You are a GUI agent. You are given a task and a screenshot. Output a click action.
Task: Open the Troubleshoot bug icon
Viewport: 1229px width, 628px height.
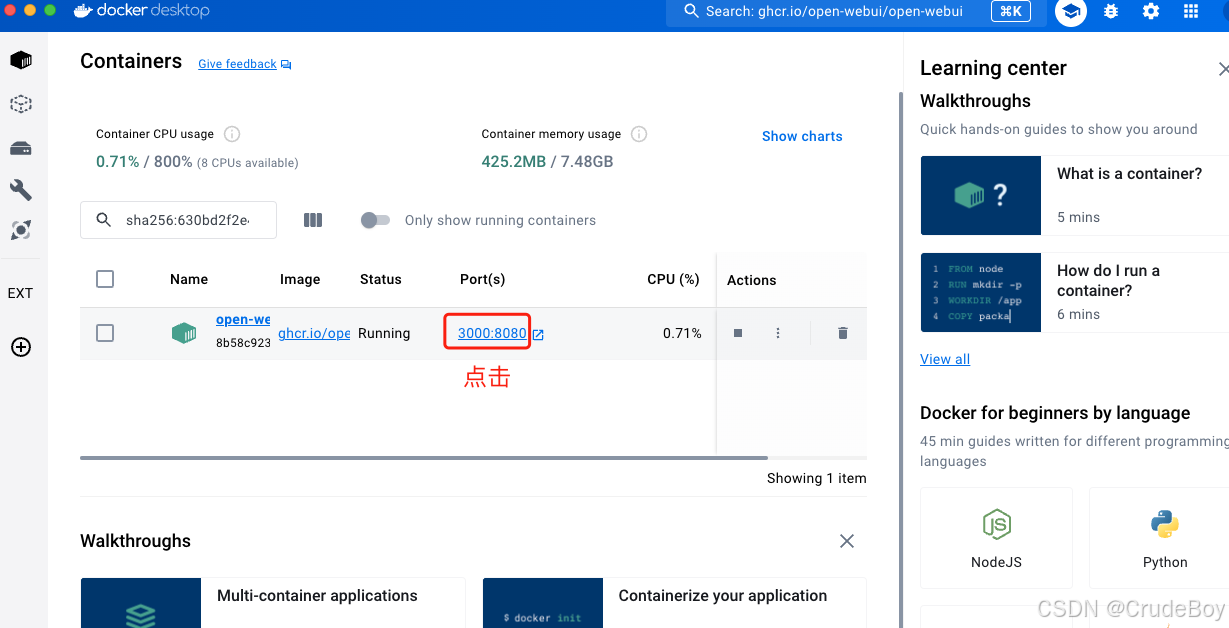[x=1111, y=11]
